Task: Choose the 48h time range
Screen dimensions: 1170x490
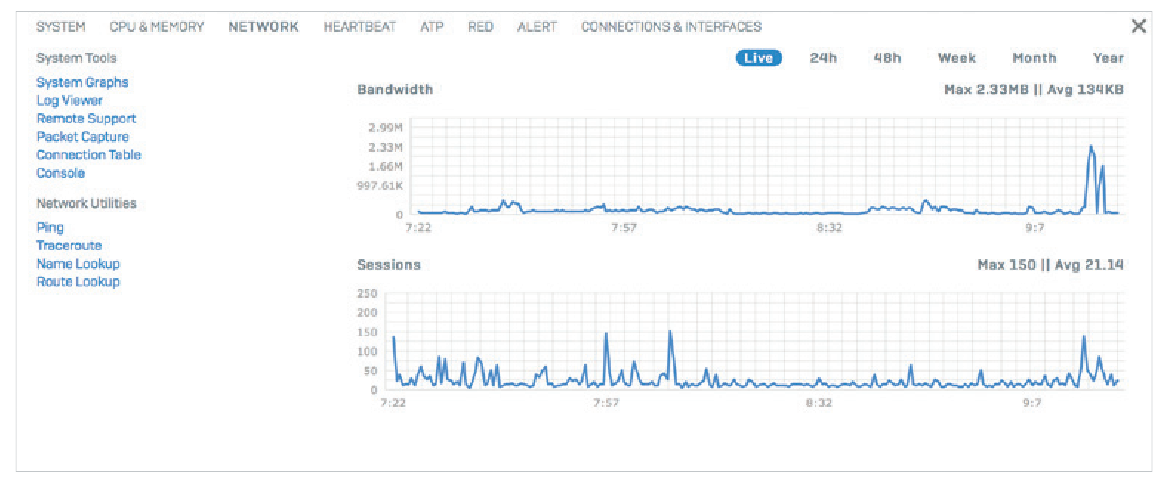Action: [x=888, y=58]
